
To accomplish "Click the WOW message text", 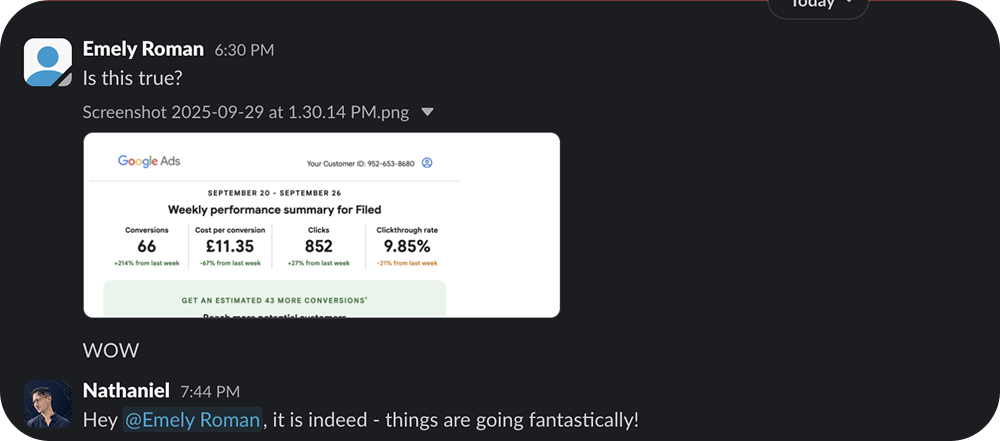I will click(x=111, y=350).
